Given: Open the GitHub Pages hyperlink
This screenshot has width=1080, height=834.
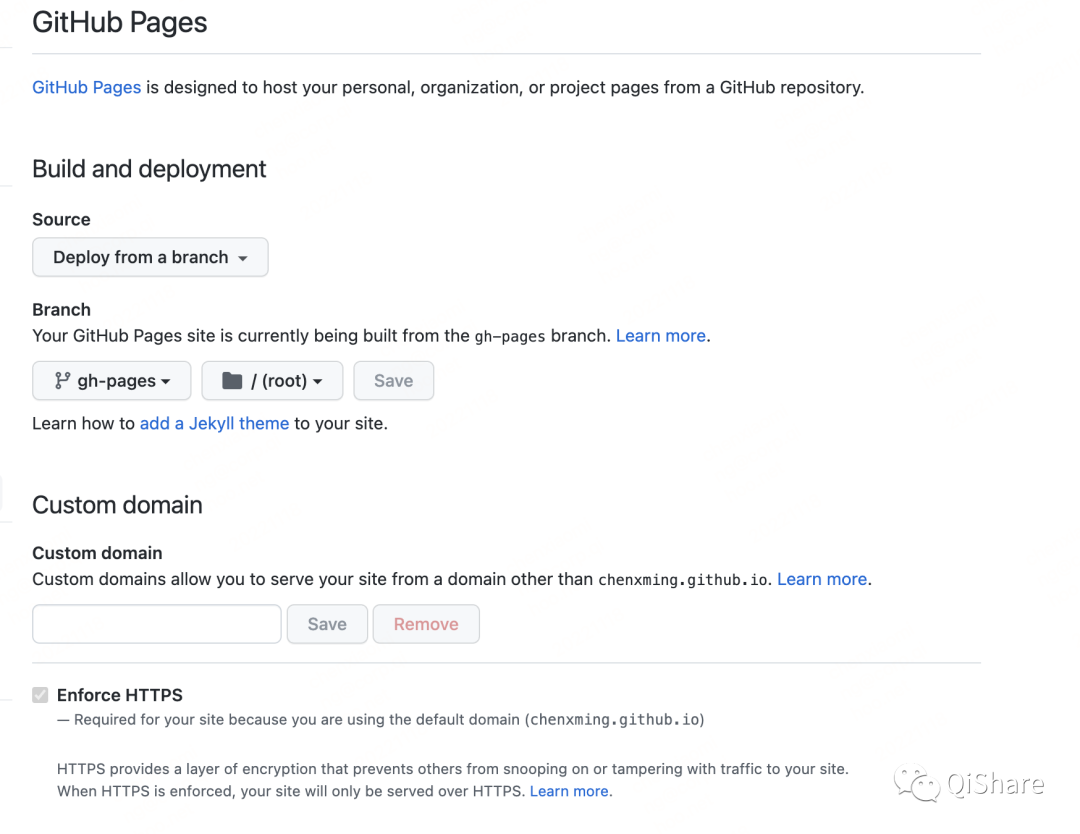Looking at the screenshot, I should (86, 87).
